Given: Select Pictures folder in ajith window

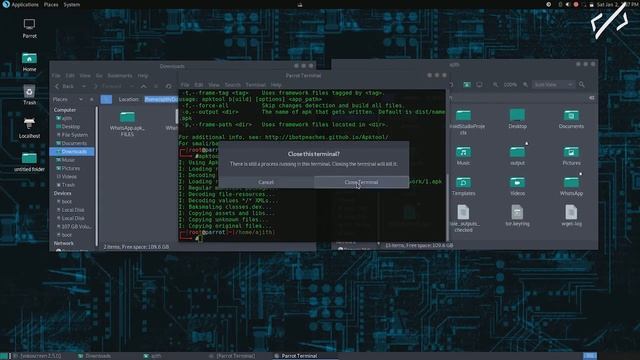Looking at the screenshot, I should 571,156.
